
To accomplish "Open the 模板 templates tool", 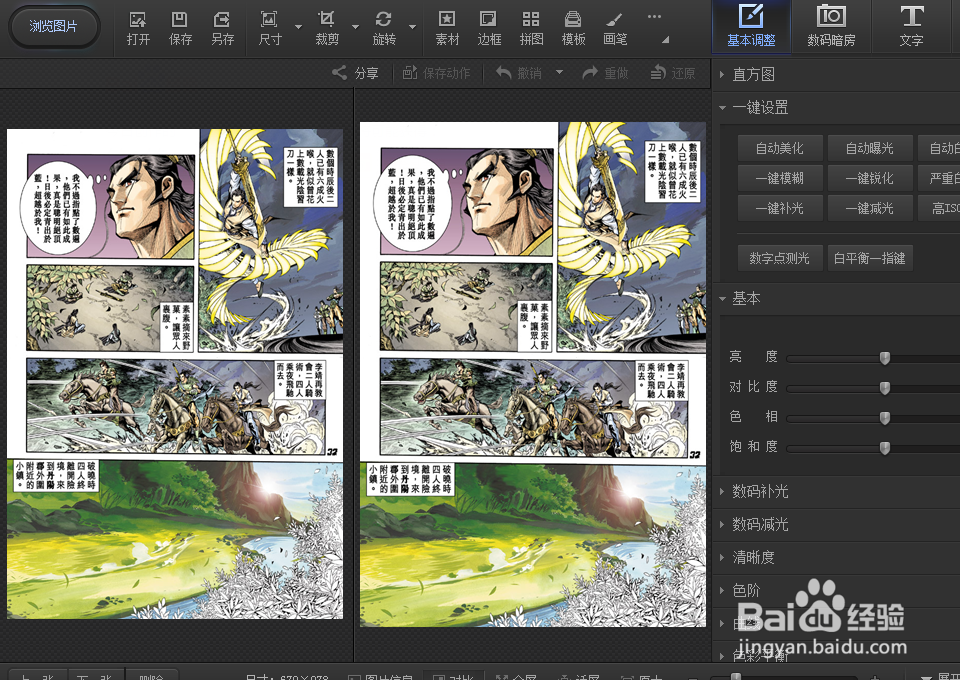I will point(573,28).
